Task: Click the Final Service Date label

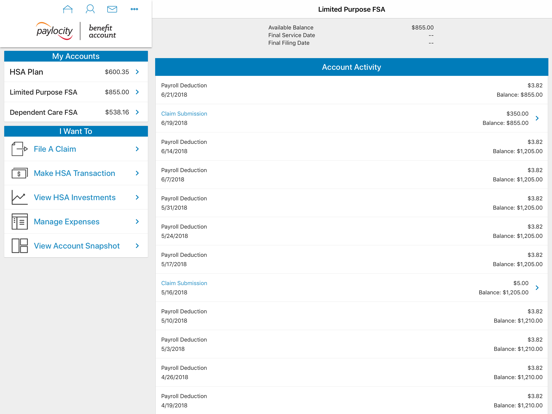Action: click(x=291, y=35)
